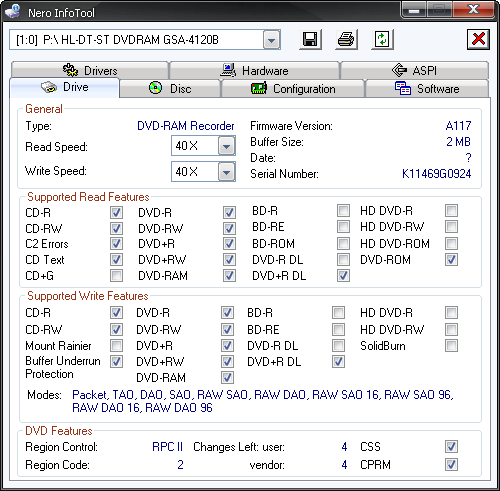The width and height of the screenshot is (500, 491).
Task: Click the Print icon
Action: click(346, 39)
